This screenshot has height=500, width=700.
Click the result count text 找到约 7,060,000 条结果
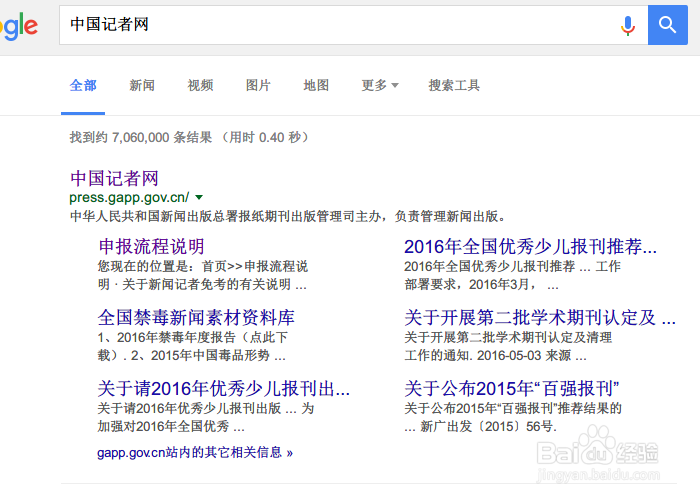tap(141, 137)
